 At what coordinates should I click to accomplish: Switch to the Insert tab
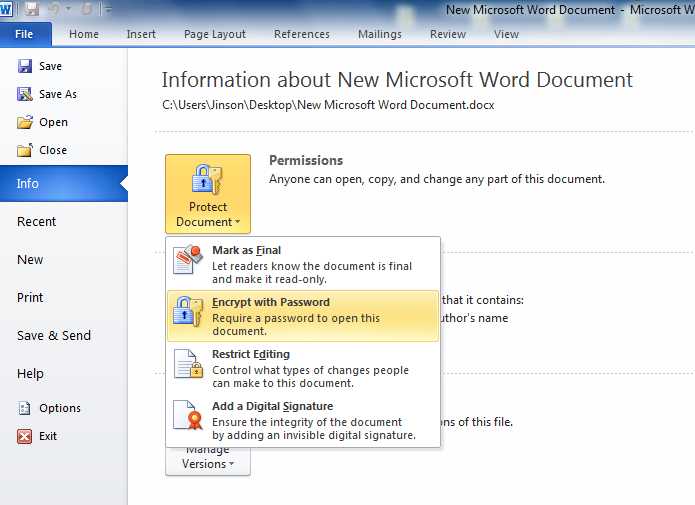[x=141, y=34]
